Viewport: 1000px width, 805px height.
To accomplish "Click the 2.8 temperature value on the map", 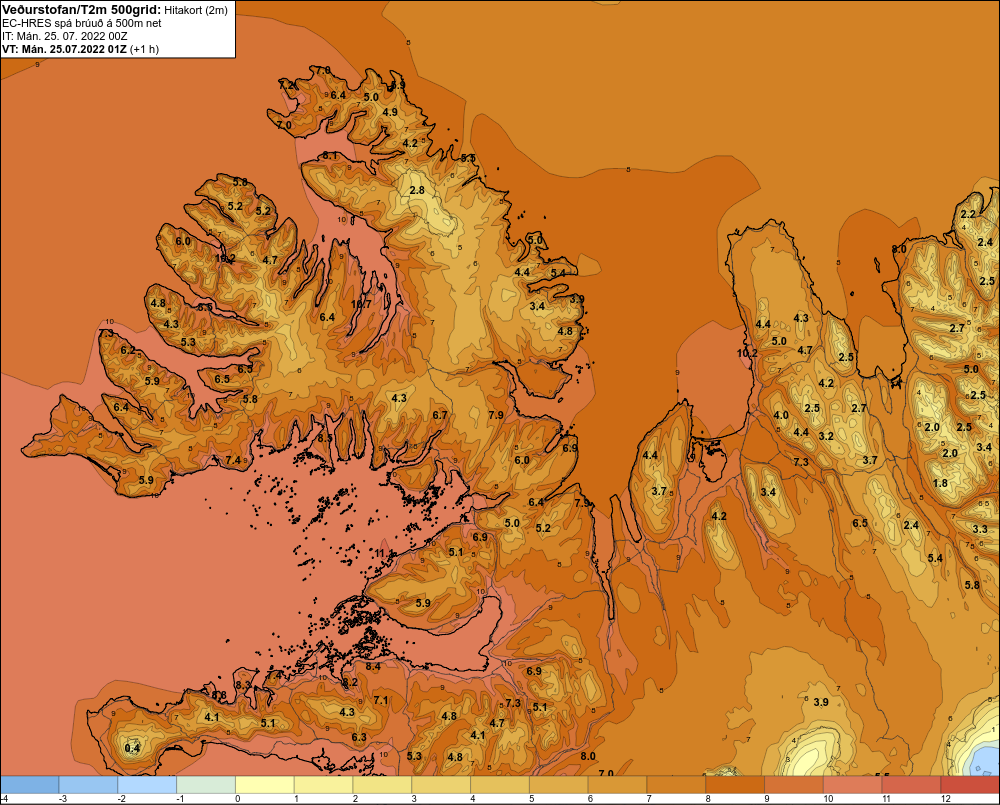I will click(x=417, y=190).
